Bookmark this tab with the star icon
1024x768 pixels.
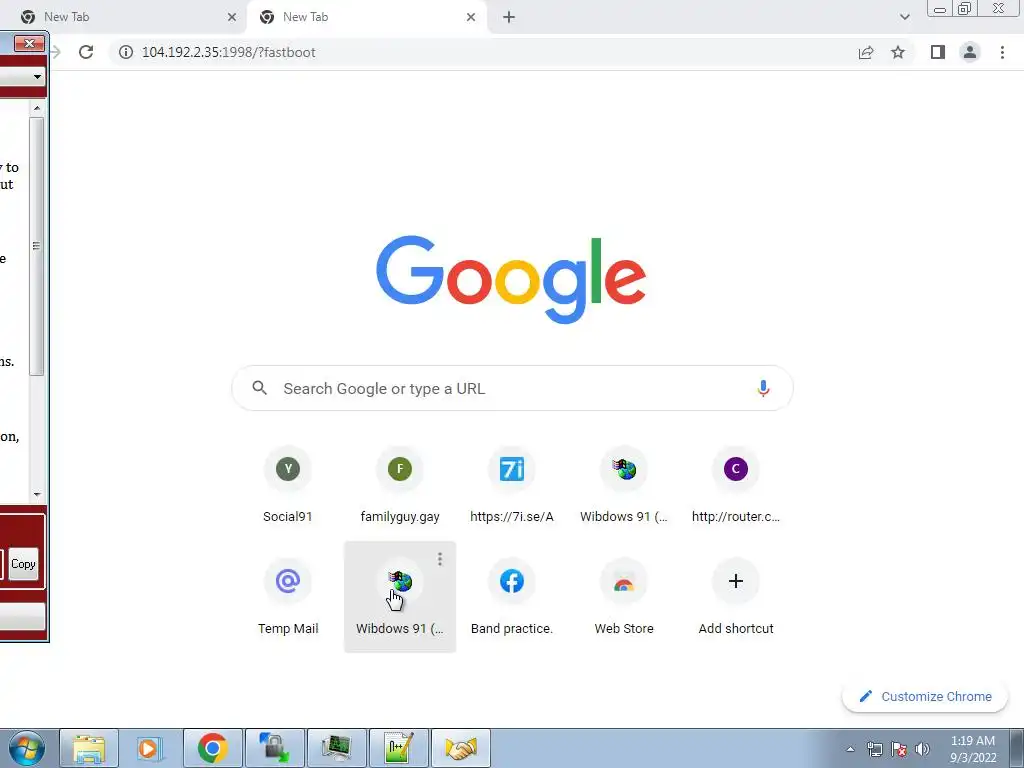(x=898, y=52)
